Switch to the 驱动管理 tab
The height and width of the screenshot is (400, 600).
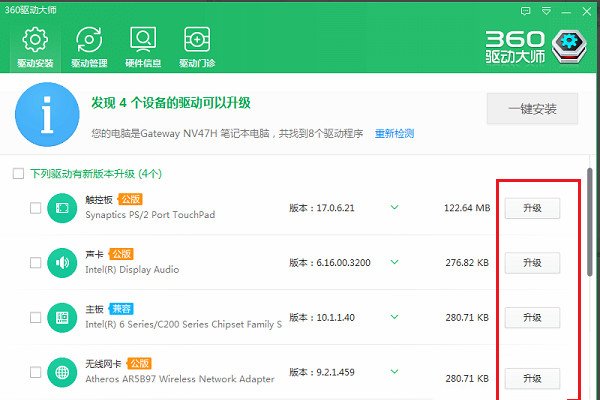point(88,47)
